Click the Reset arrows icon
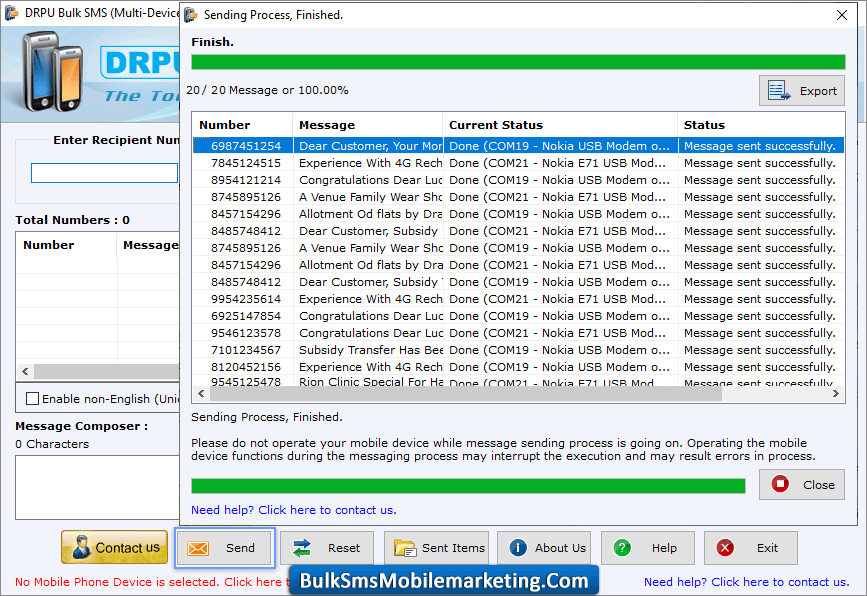Viewport: 867px width, 596px height. (x=302, y=548)
